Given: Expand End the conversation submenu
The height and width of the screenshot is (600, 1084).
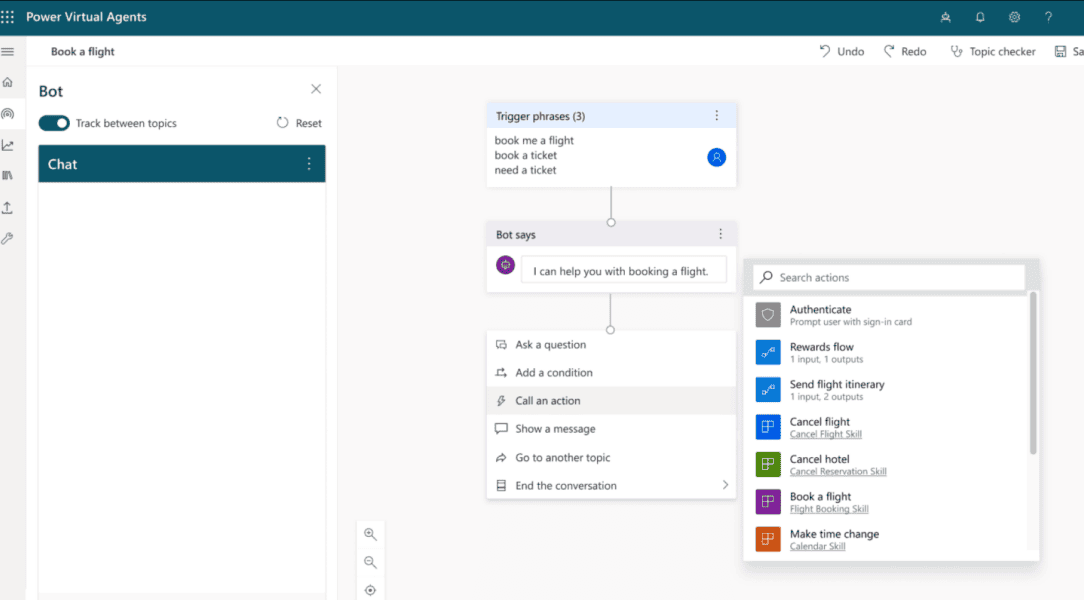Looking at the screenshot, I should click(x=725, y=486).
